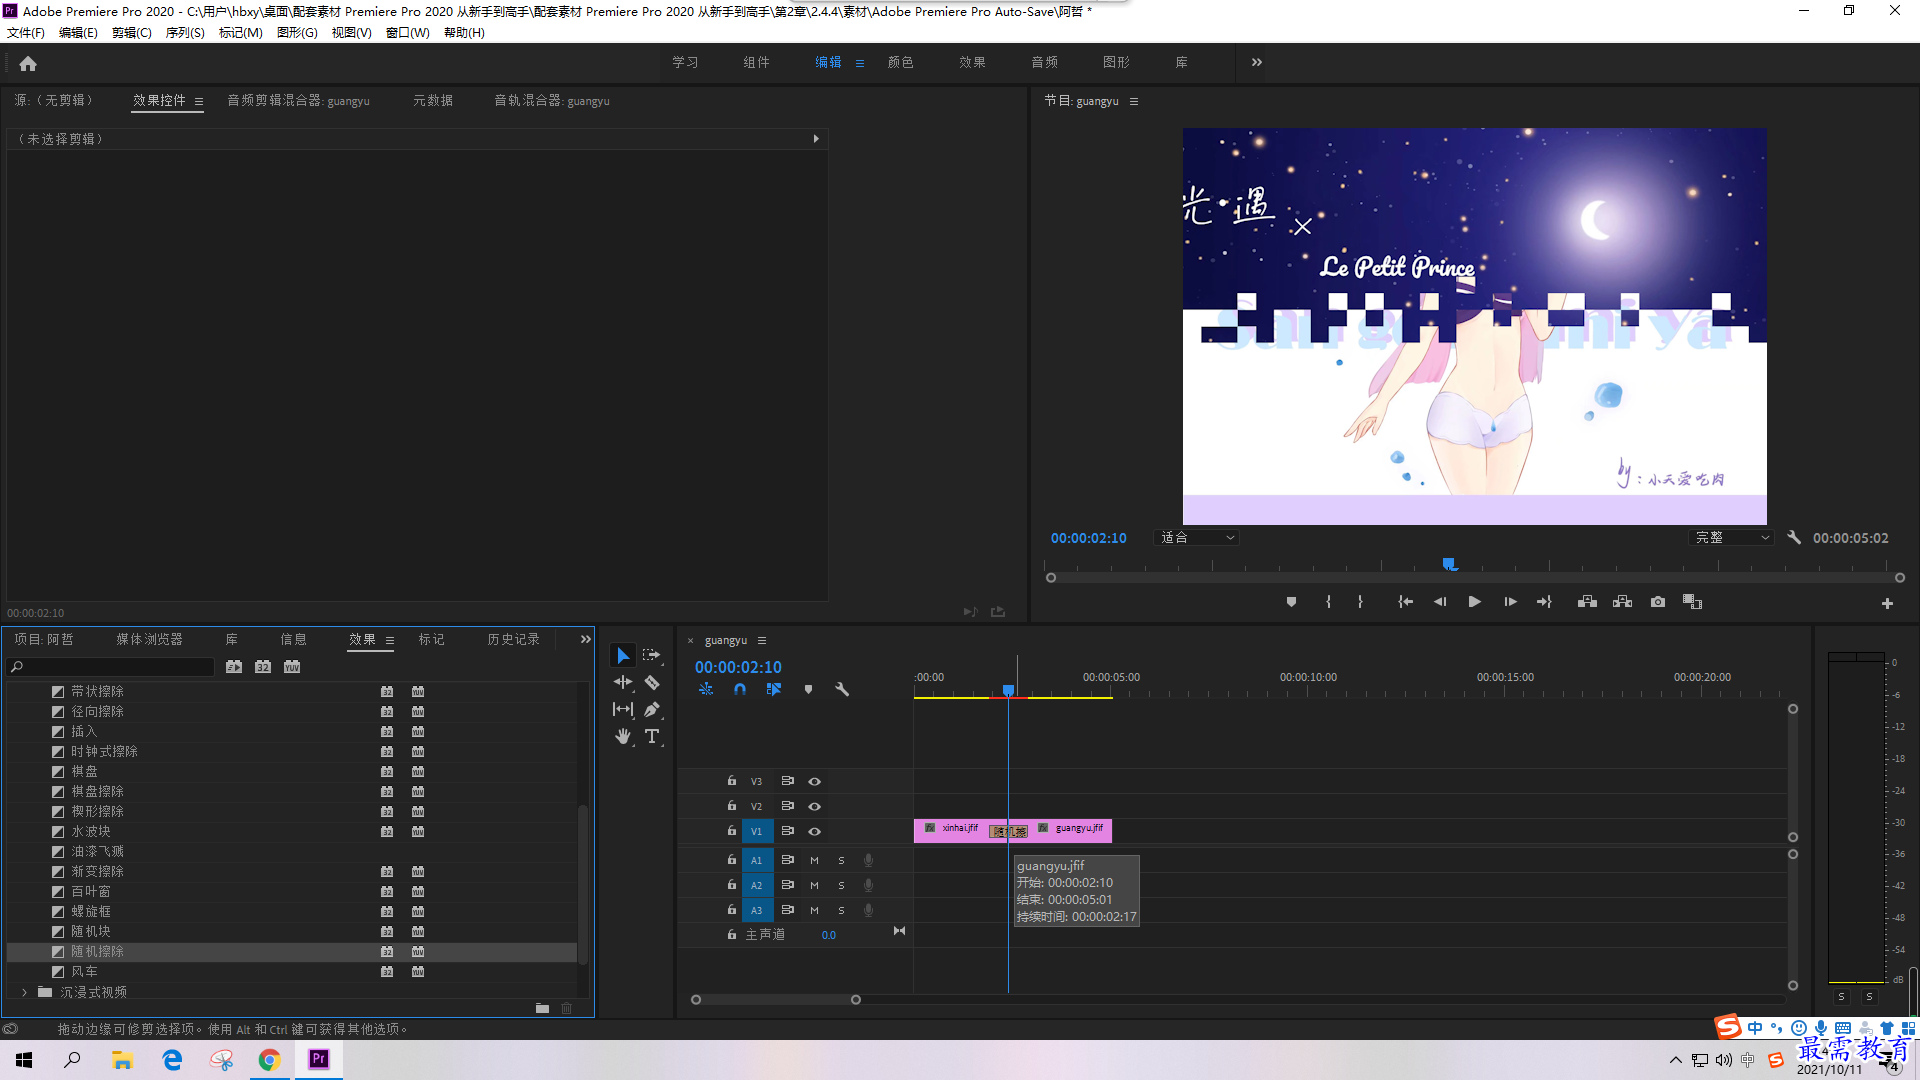Open the 历史记录 panel tab

(x=513, y=639)
